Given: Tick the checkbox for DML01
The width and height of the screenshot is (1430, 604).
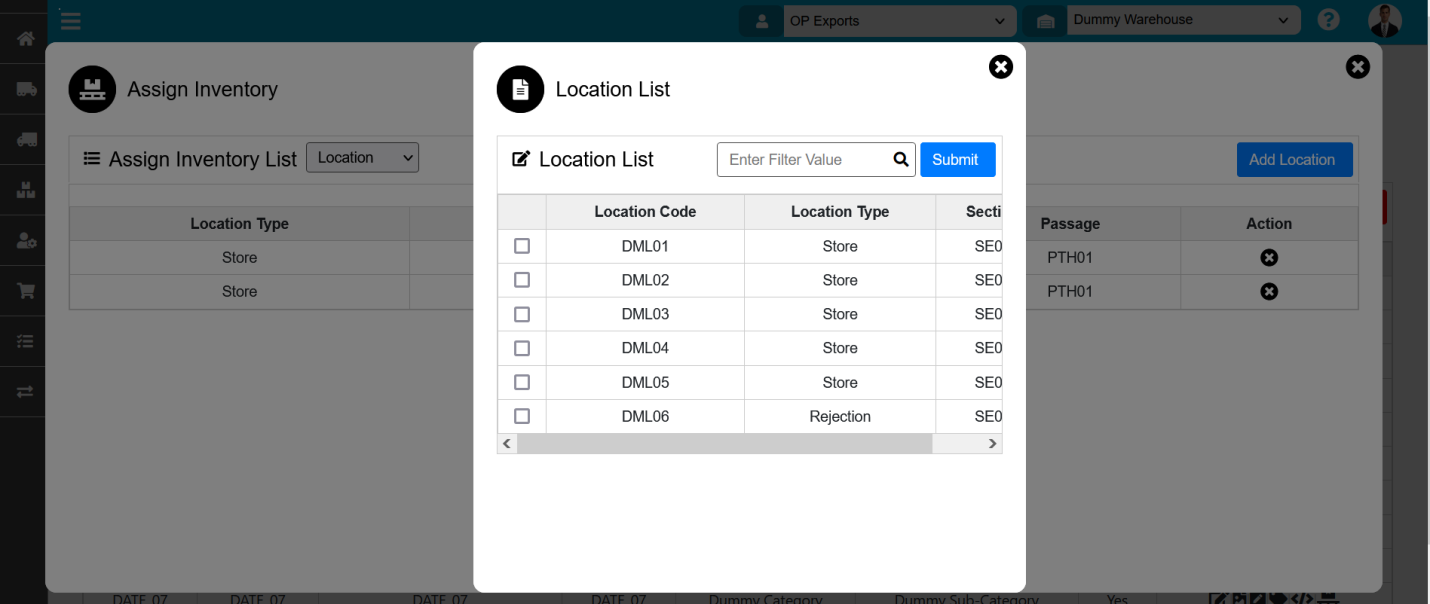Looking at the screenshot, I should click(522, 246).
